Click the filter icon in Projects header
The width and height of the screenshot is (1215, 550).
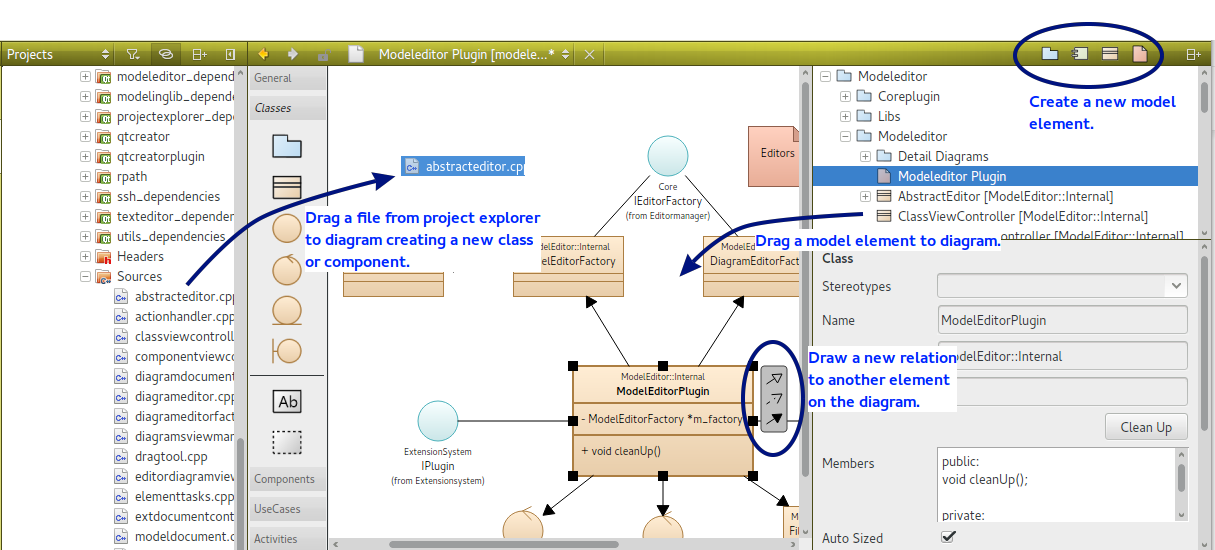coord(133,54)
